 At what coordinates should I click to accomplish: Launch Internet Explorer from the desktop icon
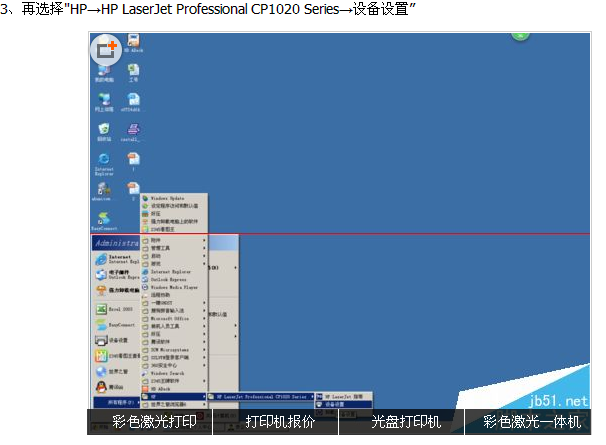pos(104,164)
